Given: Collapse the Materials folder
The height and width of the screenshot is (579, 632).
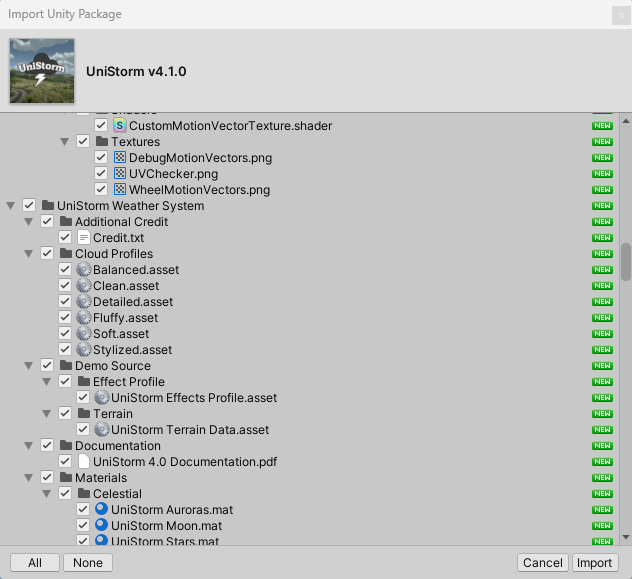Looking at the screenshot, I should (x=29, y=478).
